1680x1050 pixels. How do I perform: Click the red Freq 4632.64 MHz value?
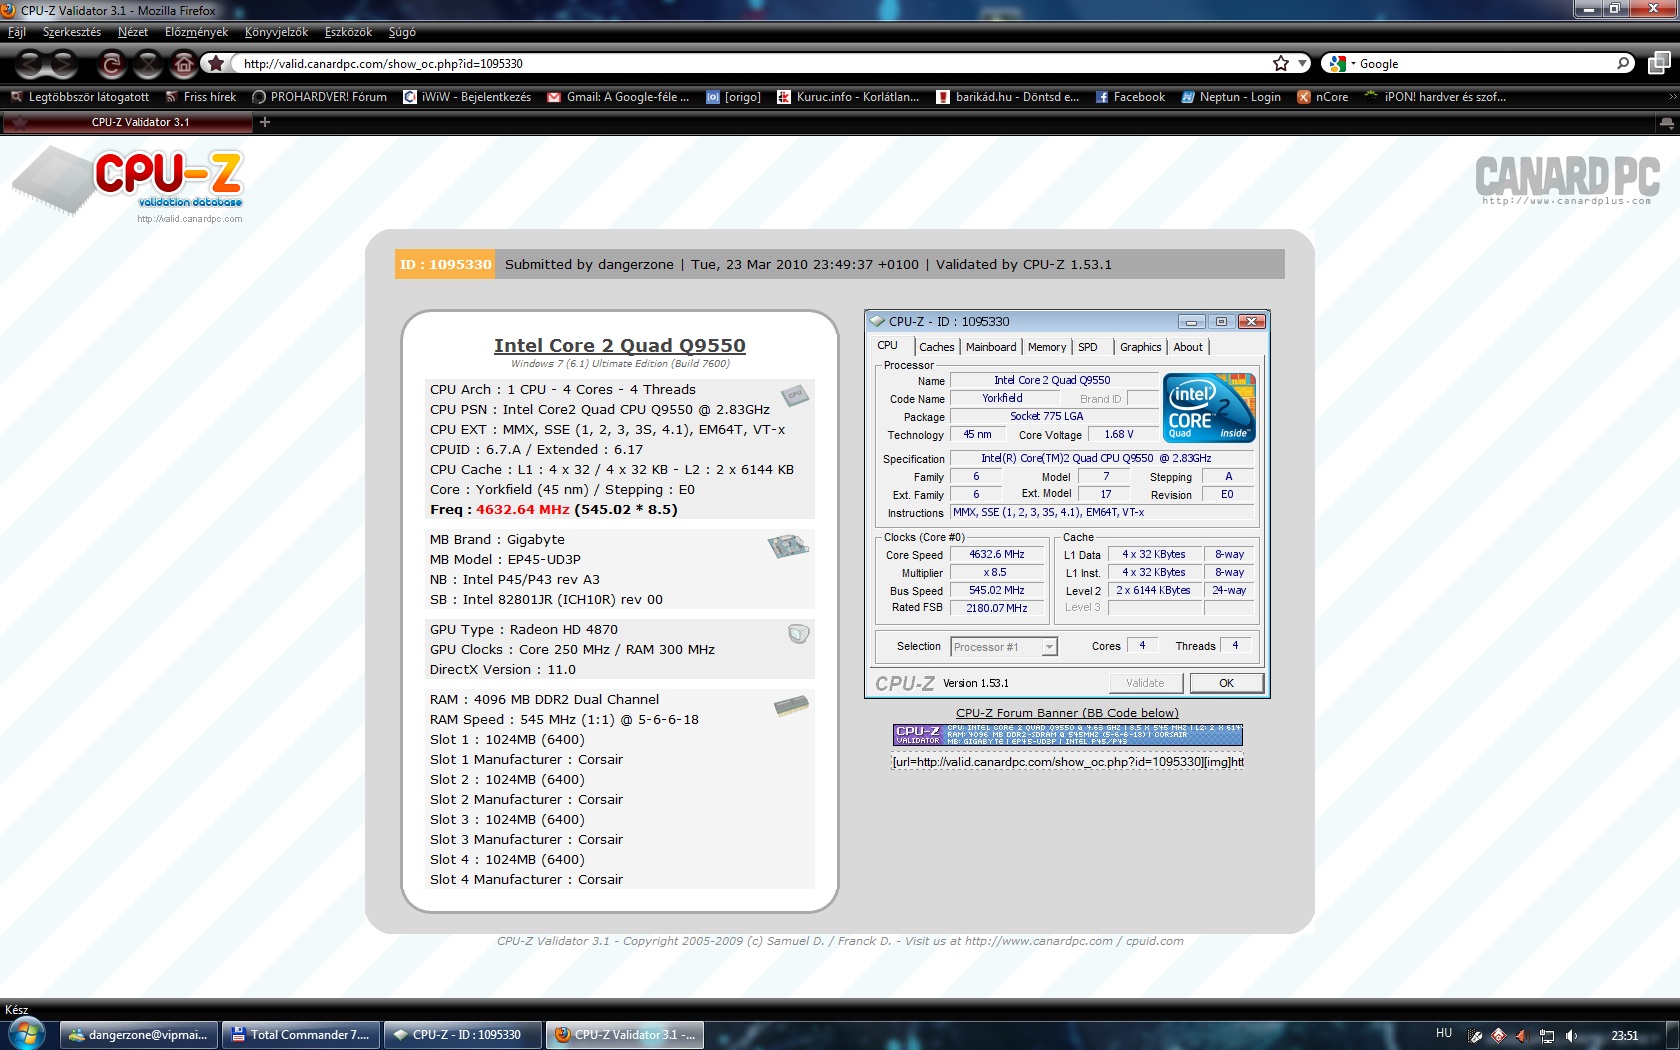(x=522, y=509)
